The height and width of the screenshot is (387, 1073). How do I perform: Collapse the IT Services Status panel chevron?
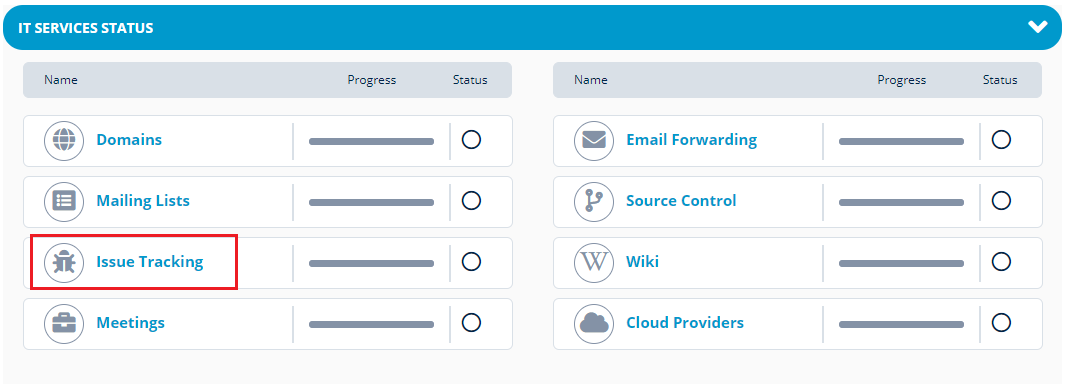1037,27
